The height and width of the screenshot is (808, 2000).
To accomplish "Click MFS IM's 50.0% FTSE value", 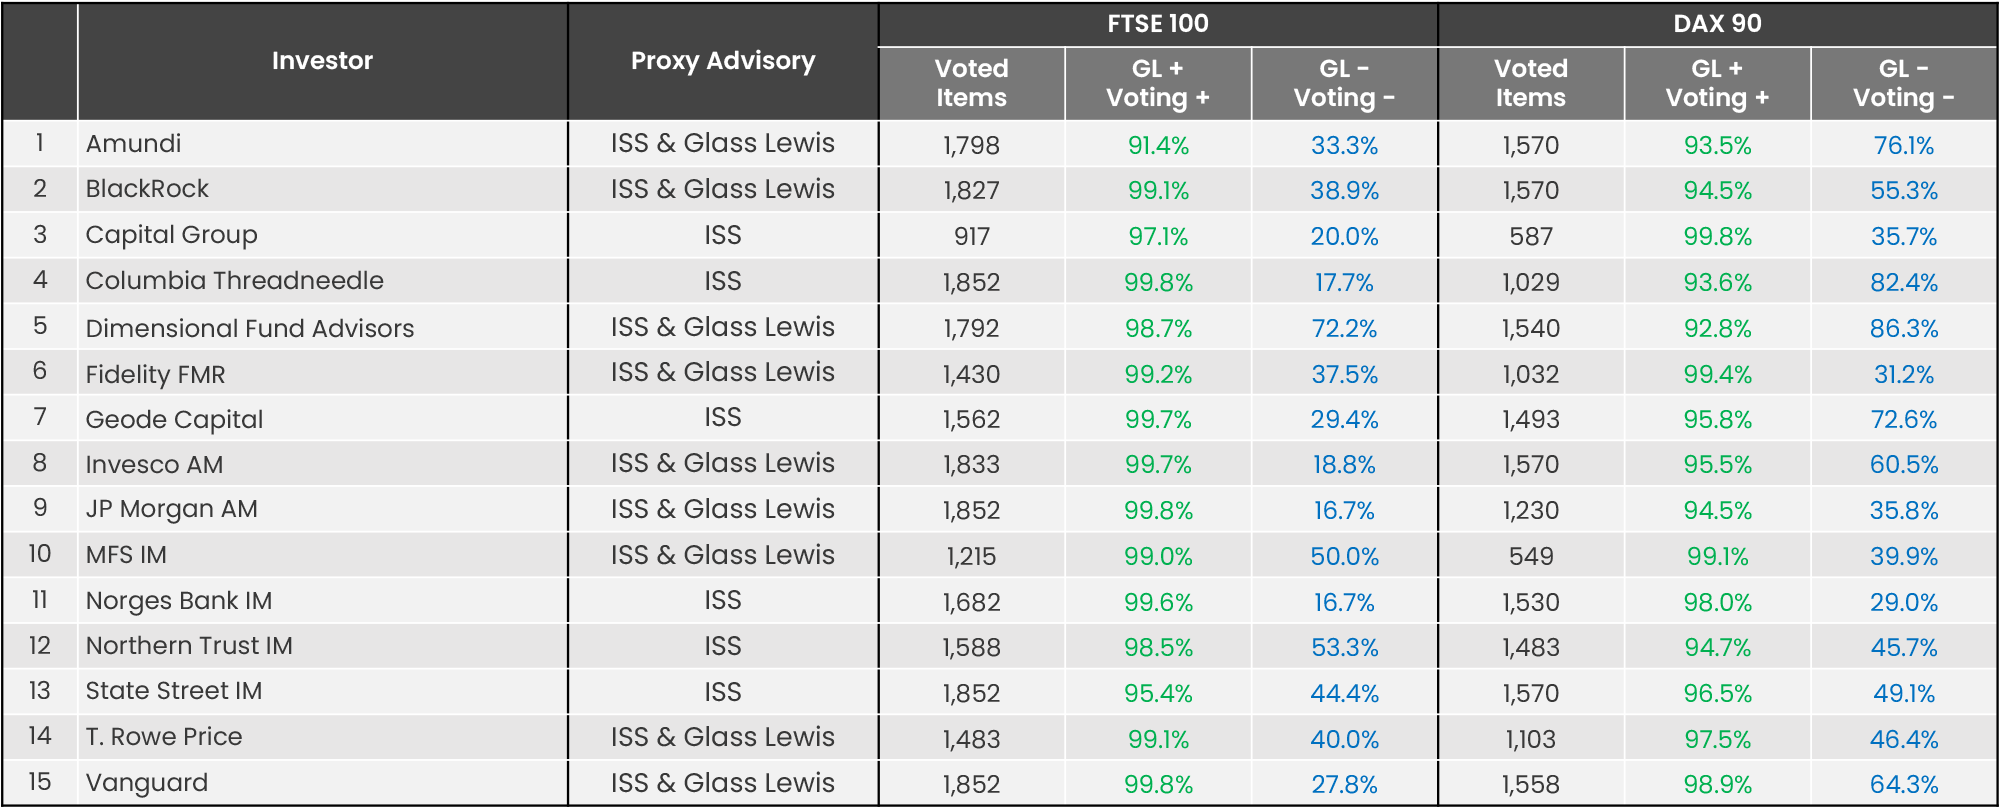I will (1344, 557).
